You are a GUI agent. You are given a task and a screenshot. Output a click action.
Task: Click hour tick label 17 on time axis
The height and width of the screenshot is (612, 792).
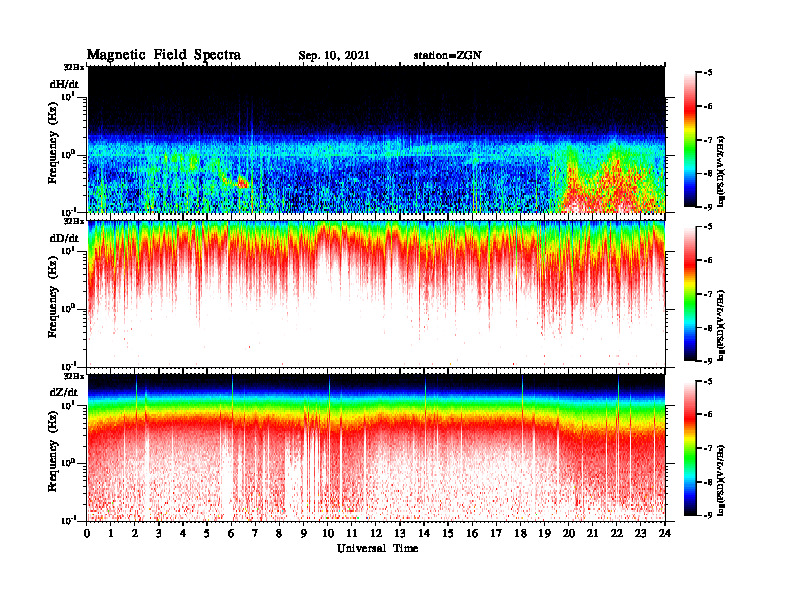(497, 534)
